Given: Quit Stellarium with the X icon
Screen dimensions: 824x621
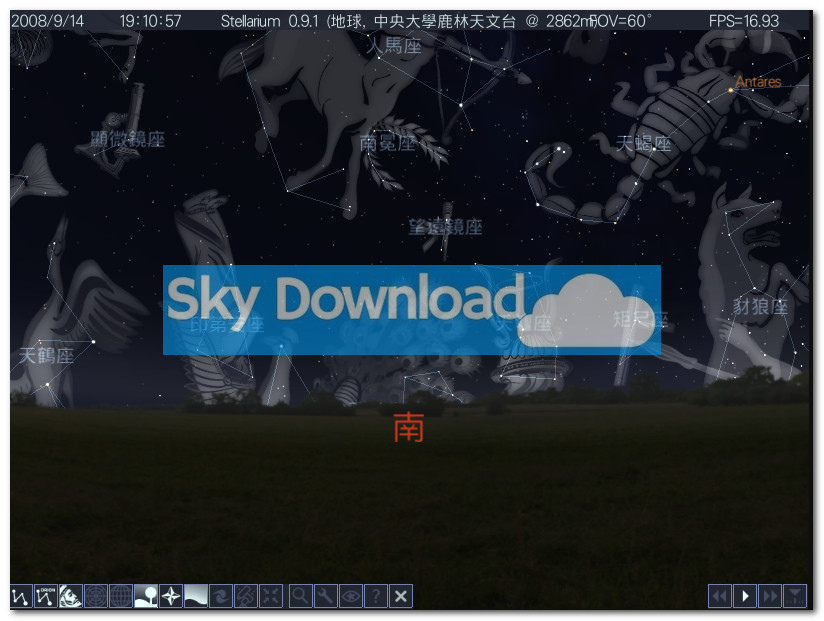Looking at the screenshot, I should pos(400,596).
